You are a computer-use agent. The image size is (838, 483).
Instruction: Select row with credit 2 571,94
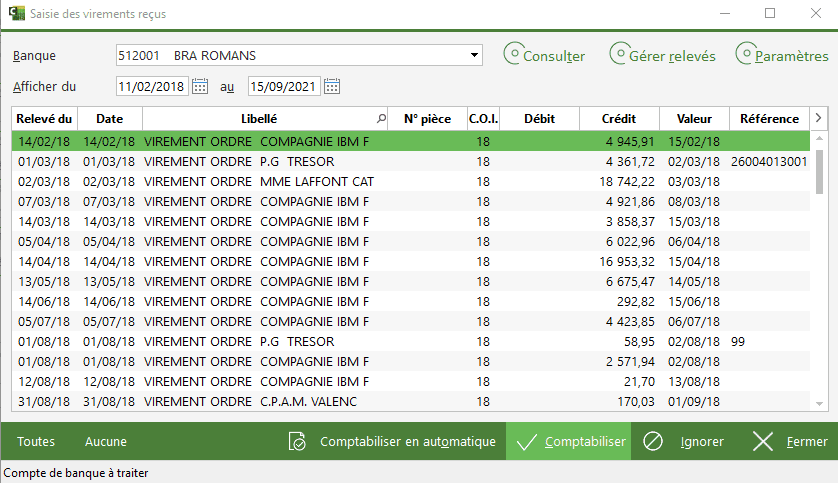tap(410, 362)
